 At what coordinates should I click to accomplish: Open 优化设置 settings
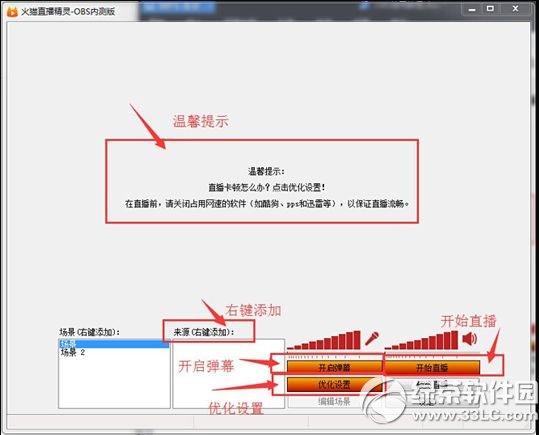pos(334,384)
